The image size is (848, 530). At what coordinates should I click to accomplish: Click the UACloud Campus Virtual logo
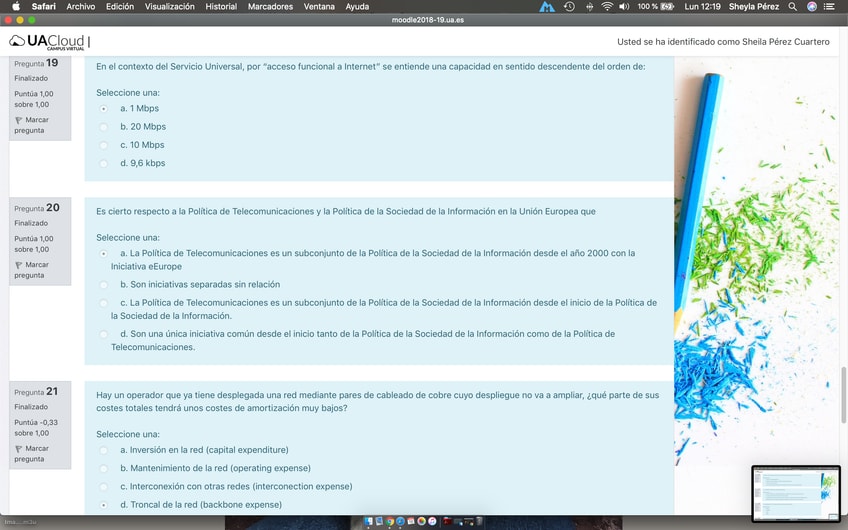(47, 42)
